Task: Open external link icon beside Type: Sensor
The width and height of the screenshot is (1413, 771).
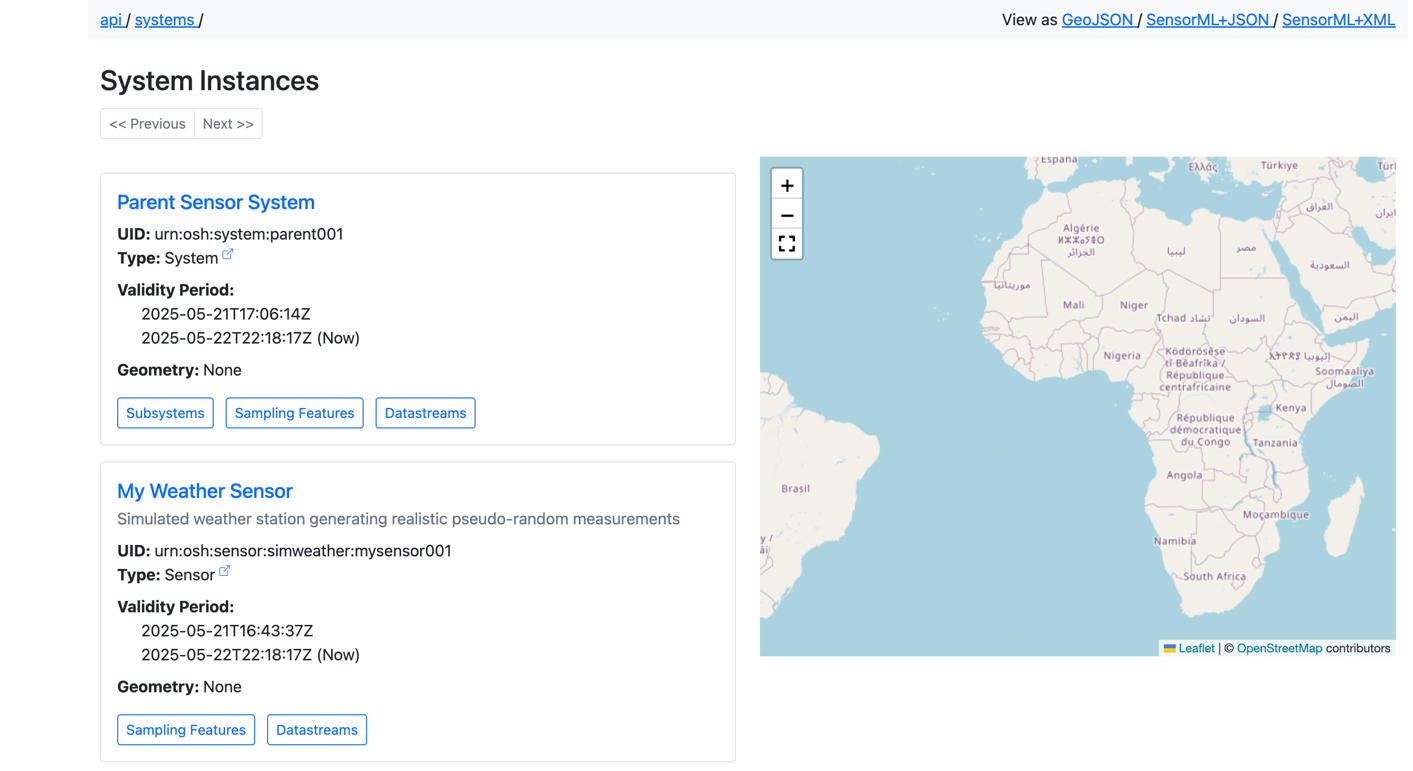Action: tap(225, 569)
